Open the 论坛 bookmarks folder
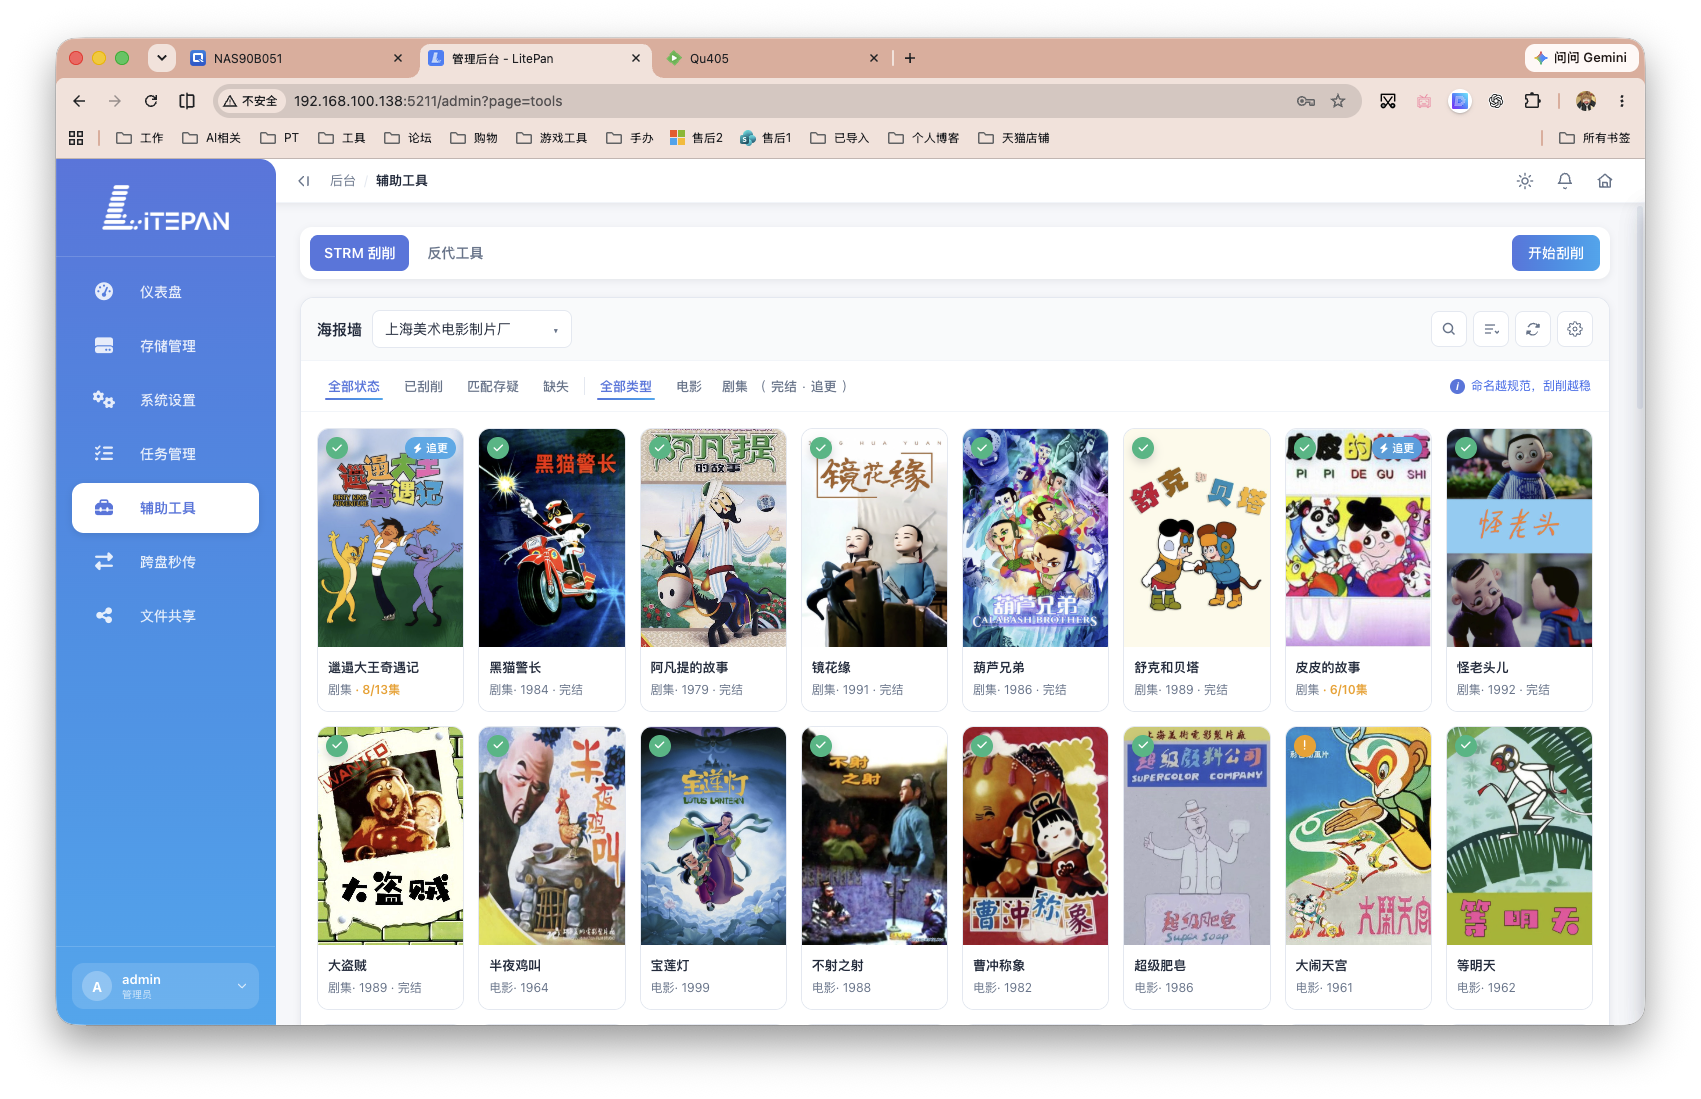 (x=408, y=138)
